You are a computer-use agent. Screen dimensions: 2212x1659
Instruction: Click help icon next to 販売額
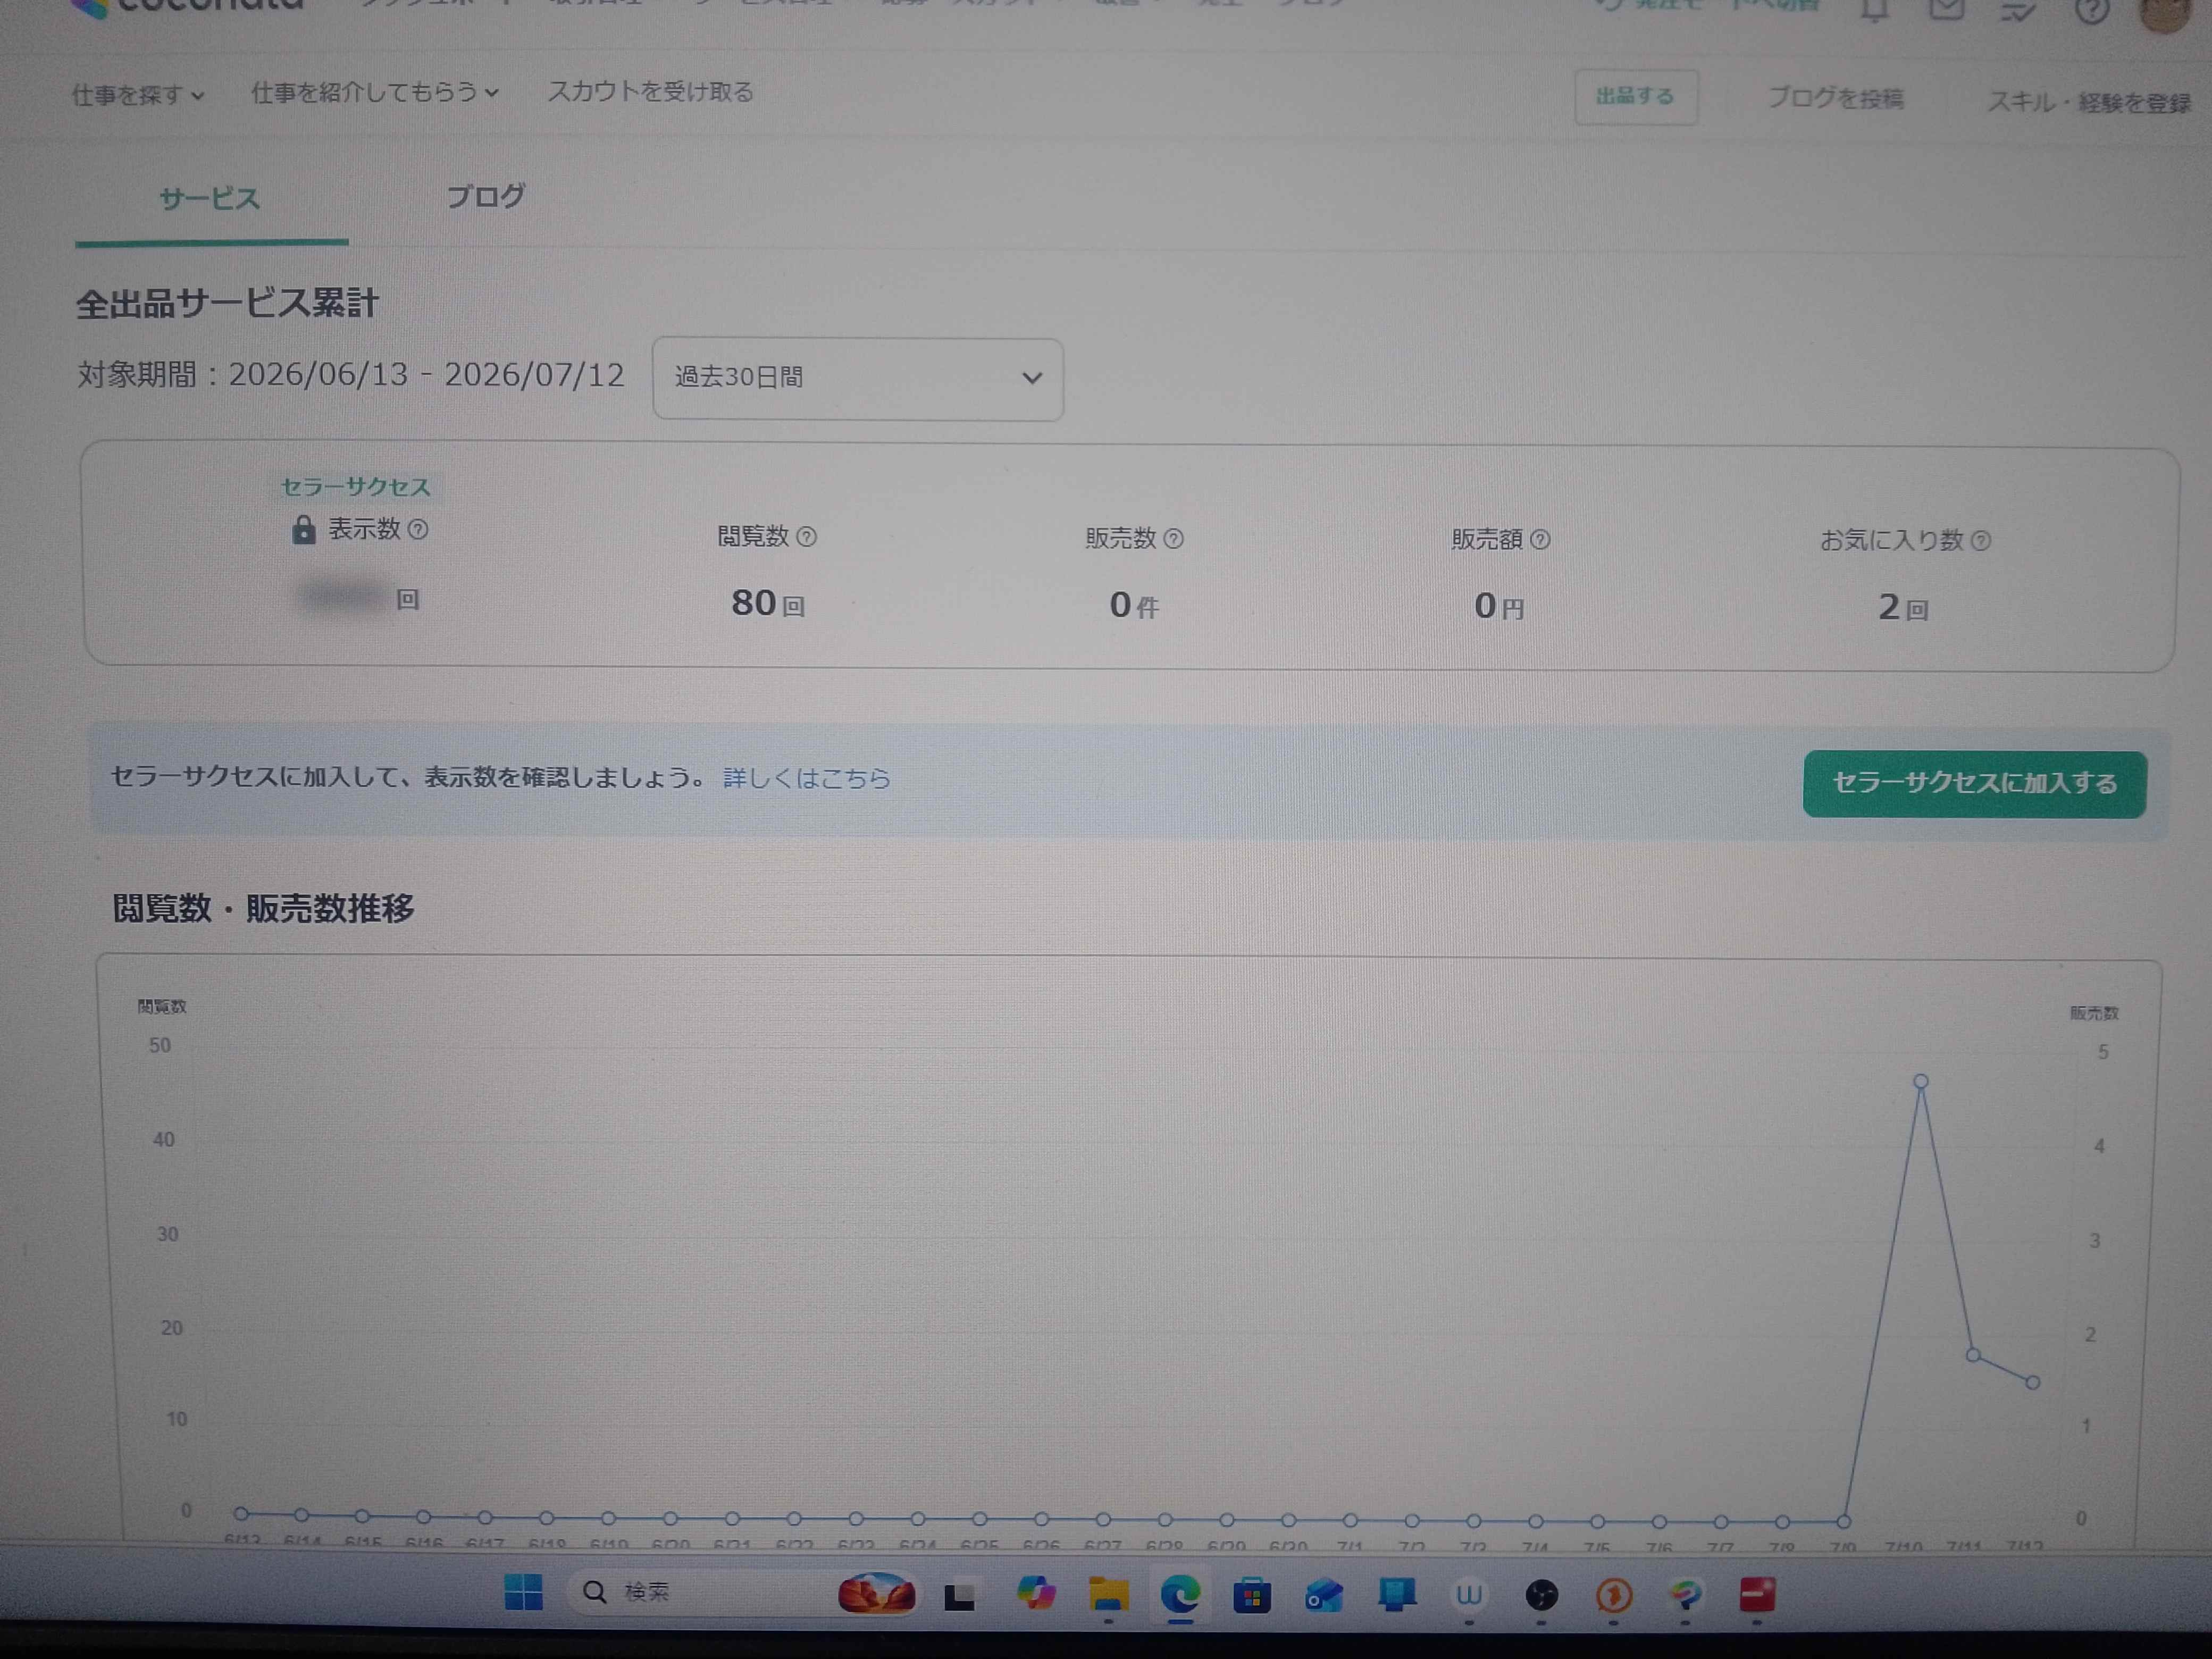point(1540,540)
